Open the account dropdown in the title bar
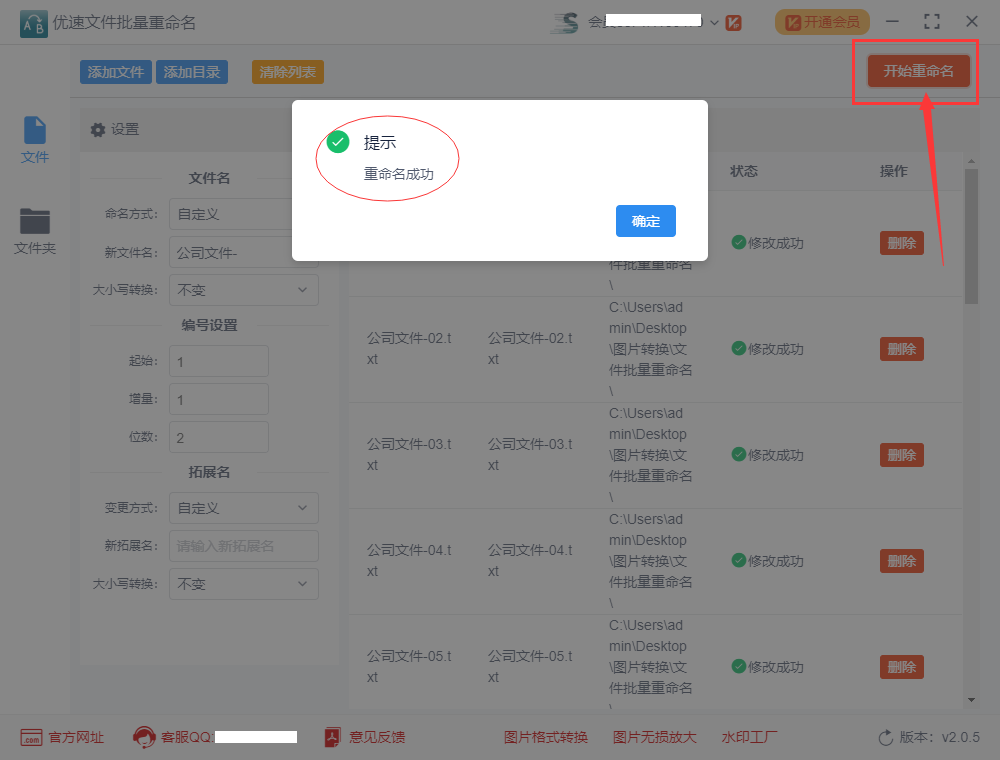Image resolution: width=1000 pixels, height=760 pixels. click(714, 21)
